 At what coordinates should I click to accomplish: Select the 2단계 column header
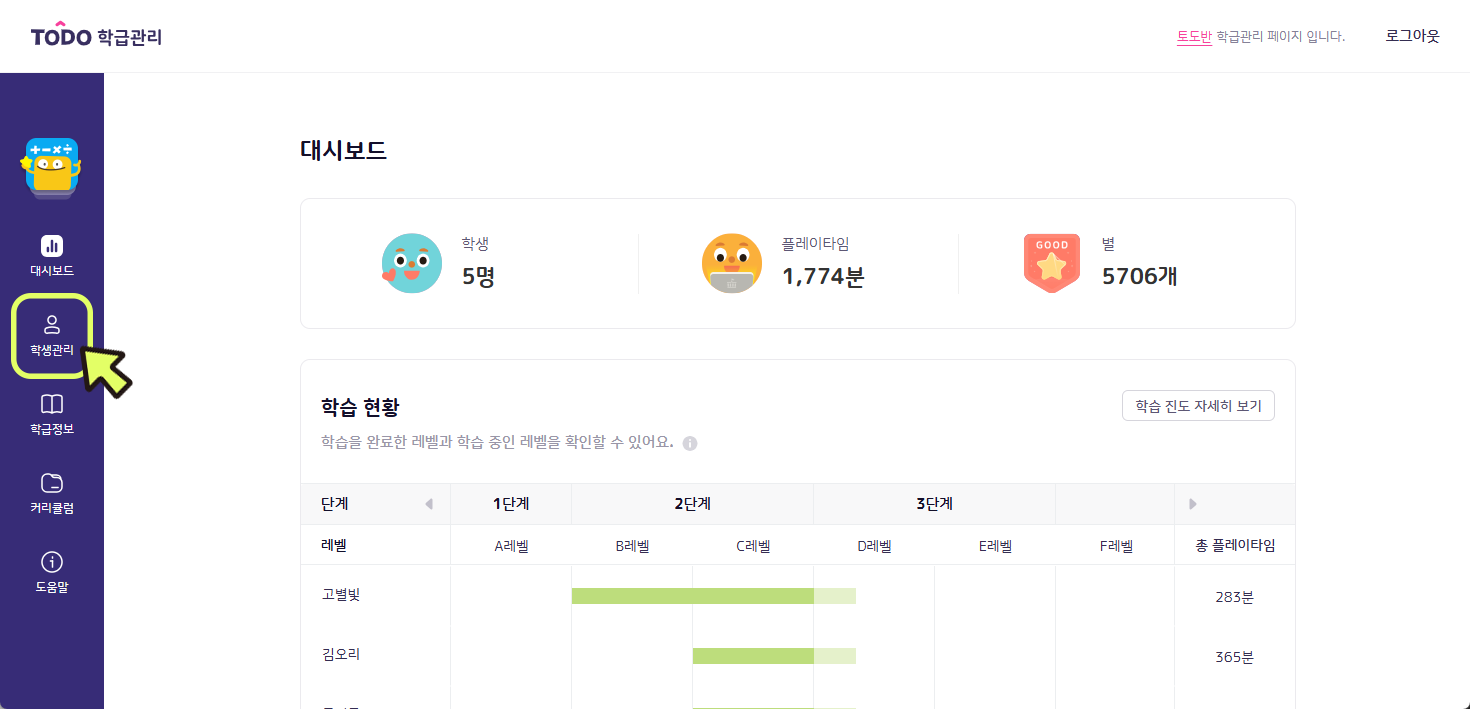tap(692, 504)
